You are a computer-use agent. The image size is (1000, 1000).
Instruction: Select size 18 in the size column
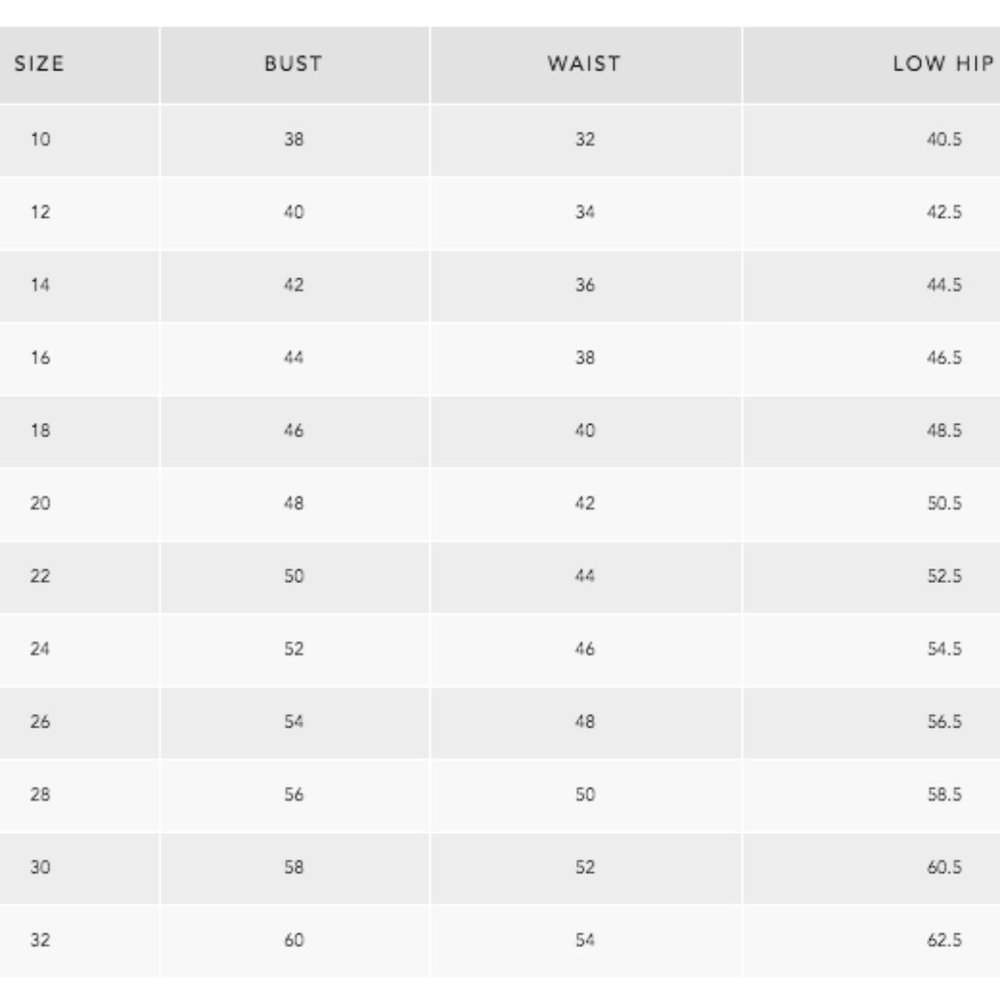[40, 430]
